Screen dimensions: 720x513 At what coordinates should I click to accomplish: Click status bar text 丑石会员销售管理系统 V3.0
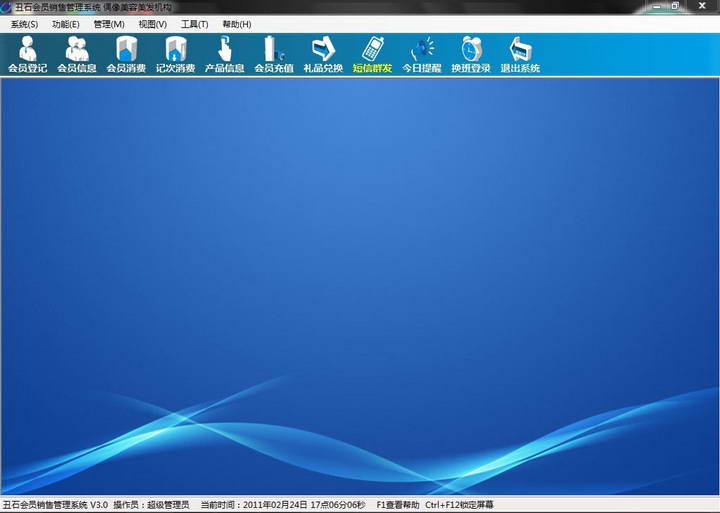tap(55, 505)
